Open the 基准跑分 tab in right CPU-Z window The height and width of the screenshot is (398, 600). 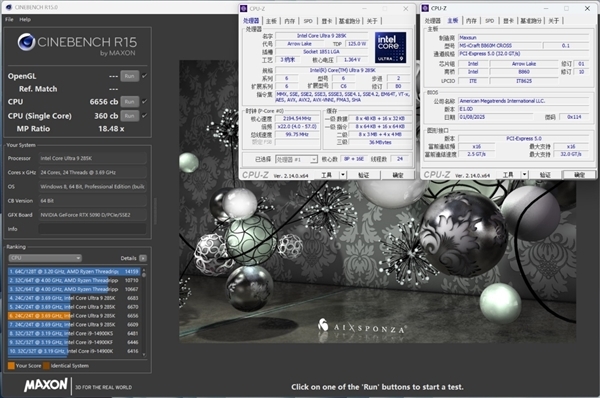coord(531,21)
